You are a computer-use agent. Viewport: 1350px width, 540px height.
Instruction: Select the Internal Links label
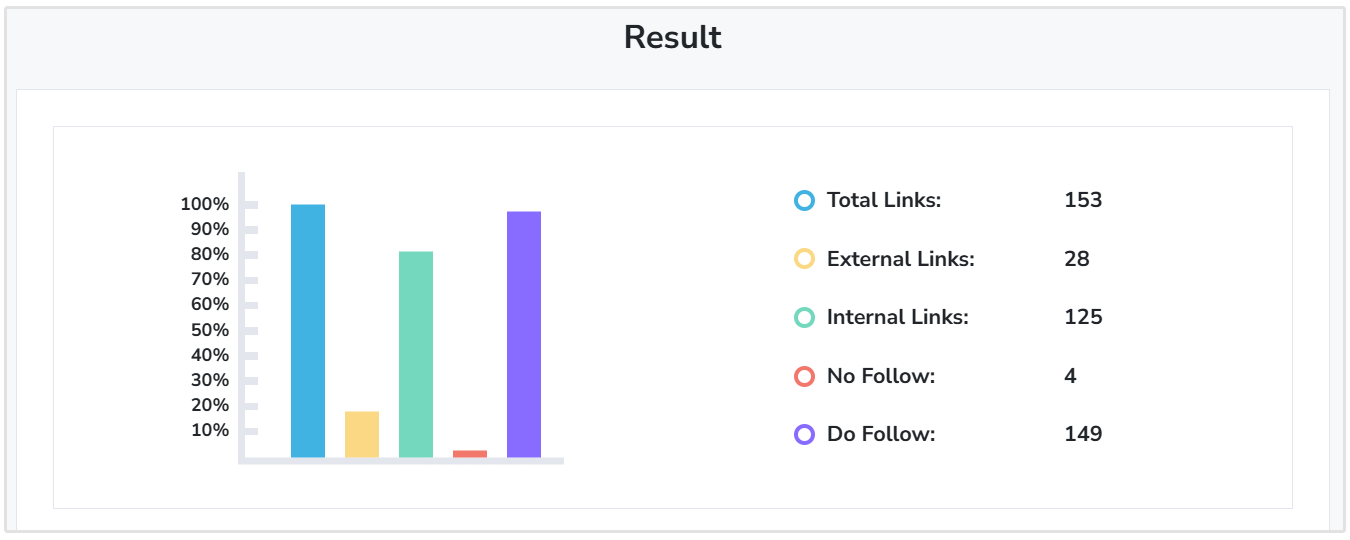897,318
